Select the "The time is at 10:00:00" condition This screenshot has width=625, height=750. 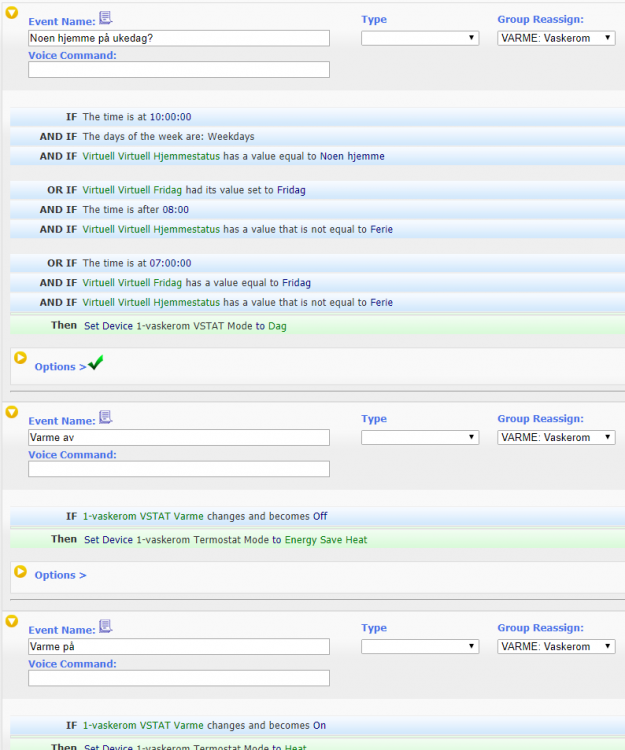[136, 117]
